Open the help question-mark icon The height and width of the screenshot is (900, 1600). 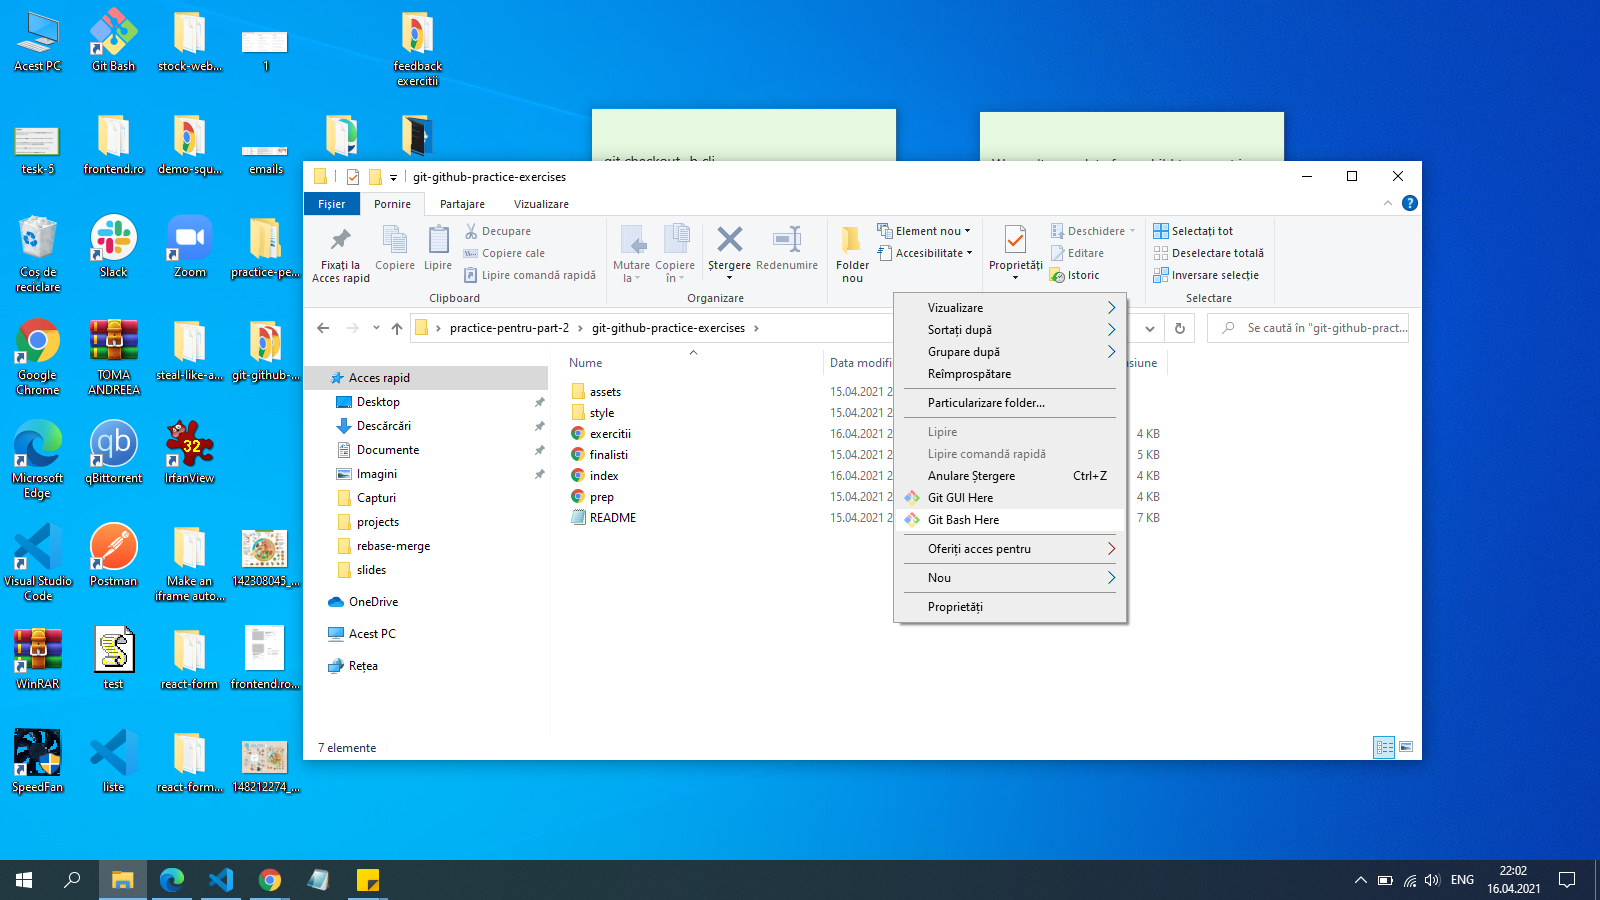tap(1409, 203)
